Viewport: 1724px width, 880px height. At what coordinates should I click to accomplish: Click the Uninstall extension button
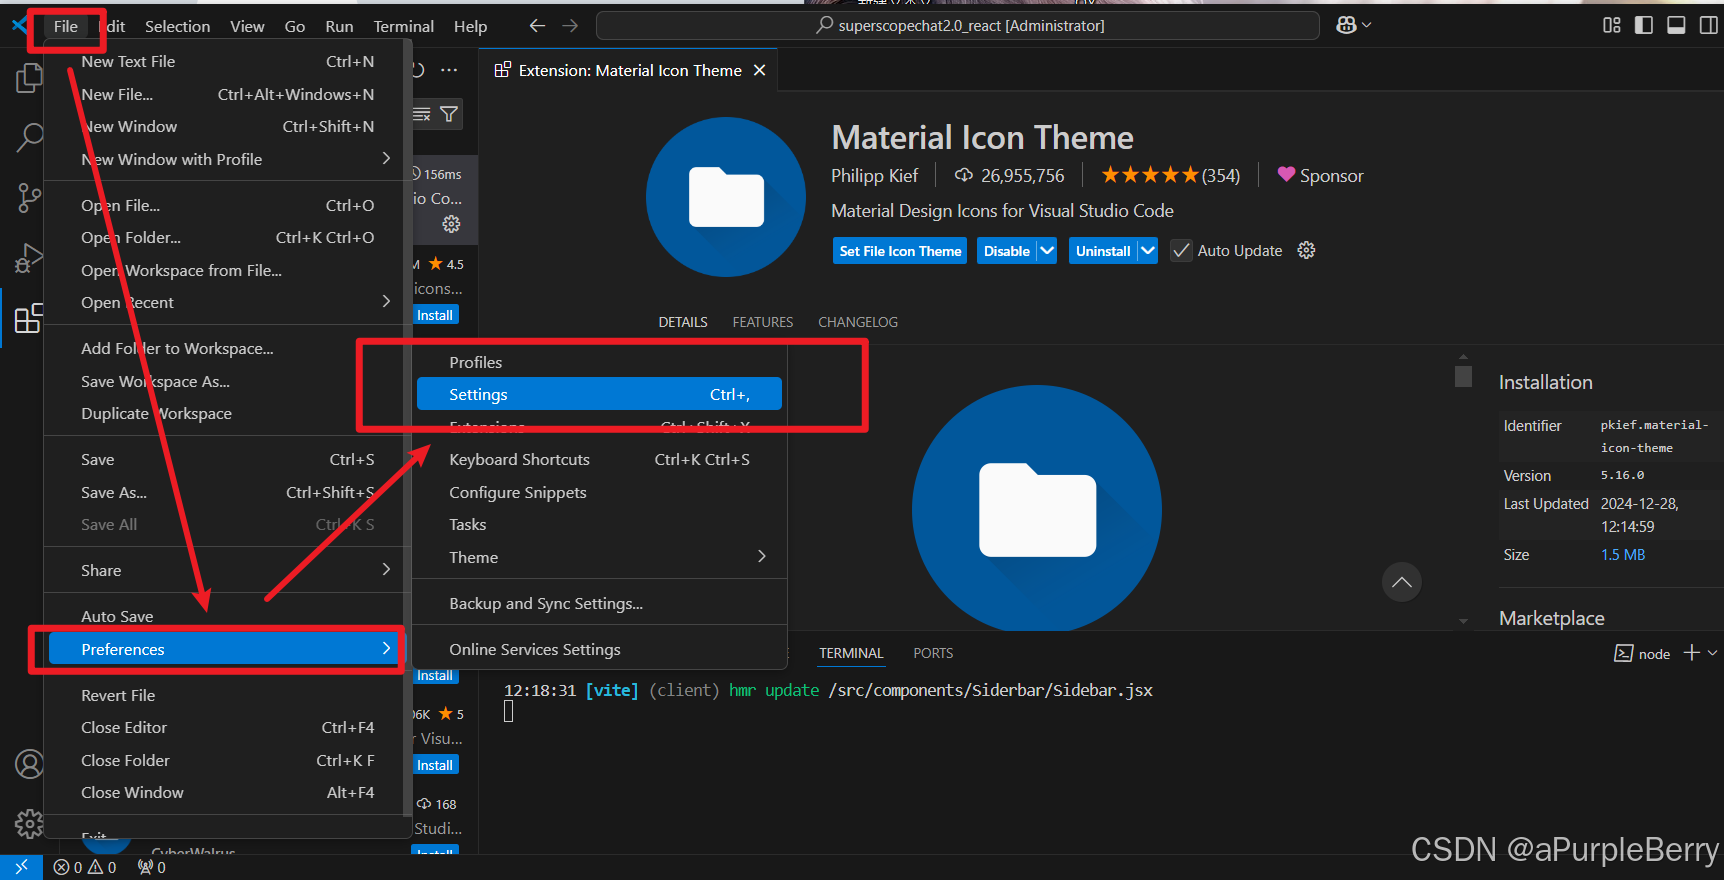coord(1103,251)
